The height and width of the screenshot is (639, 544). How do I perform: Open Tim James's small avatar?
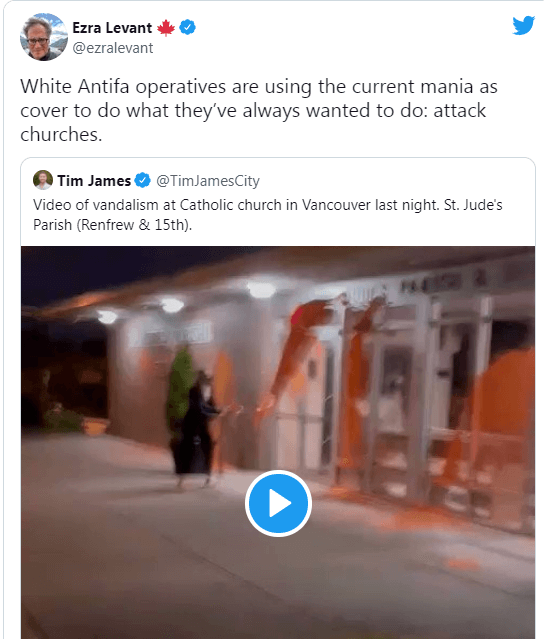tap(43, 180)
